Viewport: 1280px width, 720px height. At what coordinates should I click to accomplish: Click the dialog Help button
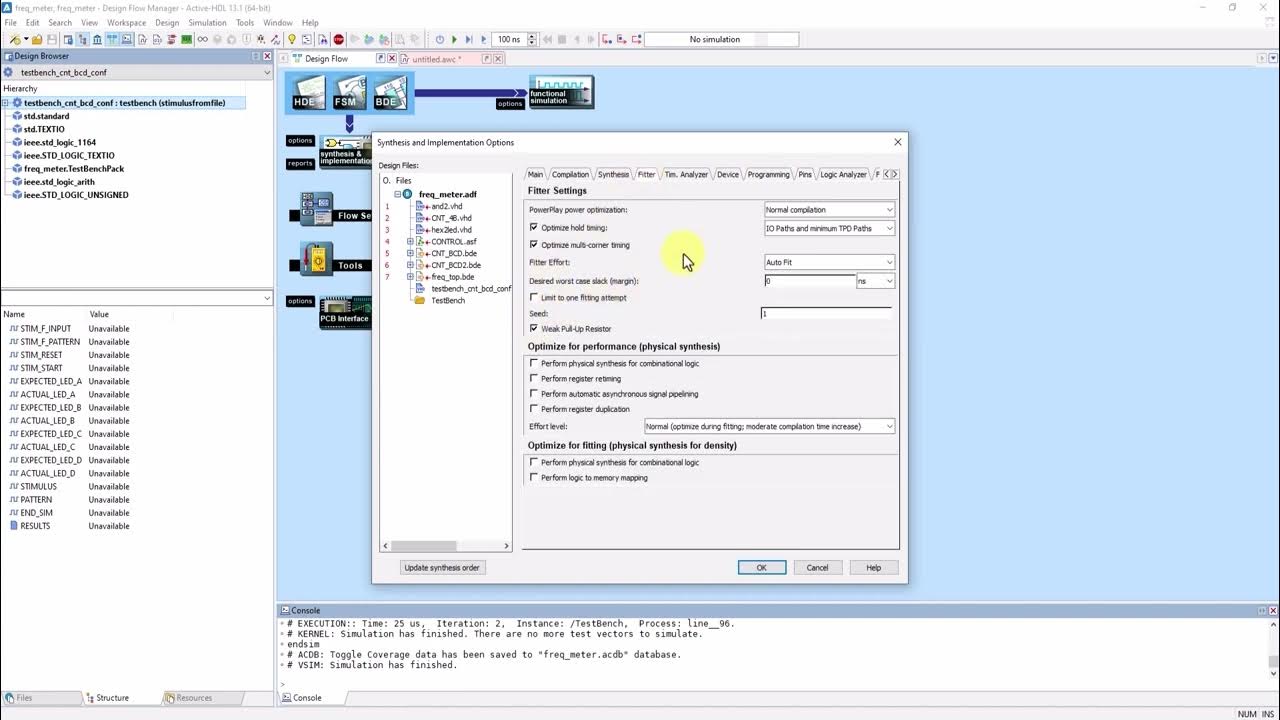pyautogui.click(x=873, y=567)
